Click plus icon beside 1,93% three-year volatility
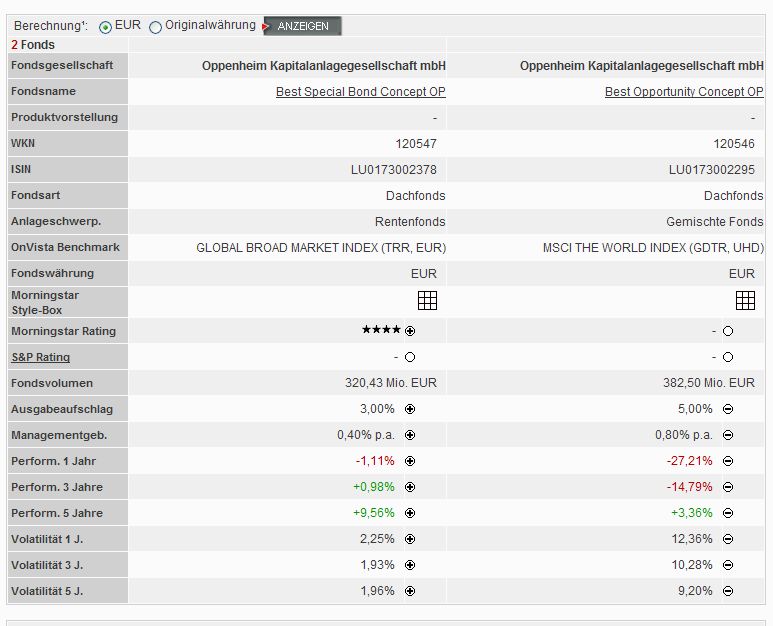 [410, 565]
